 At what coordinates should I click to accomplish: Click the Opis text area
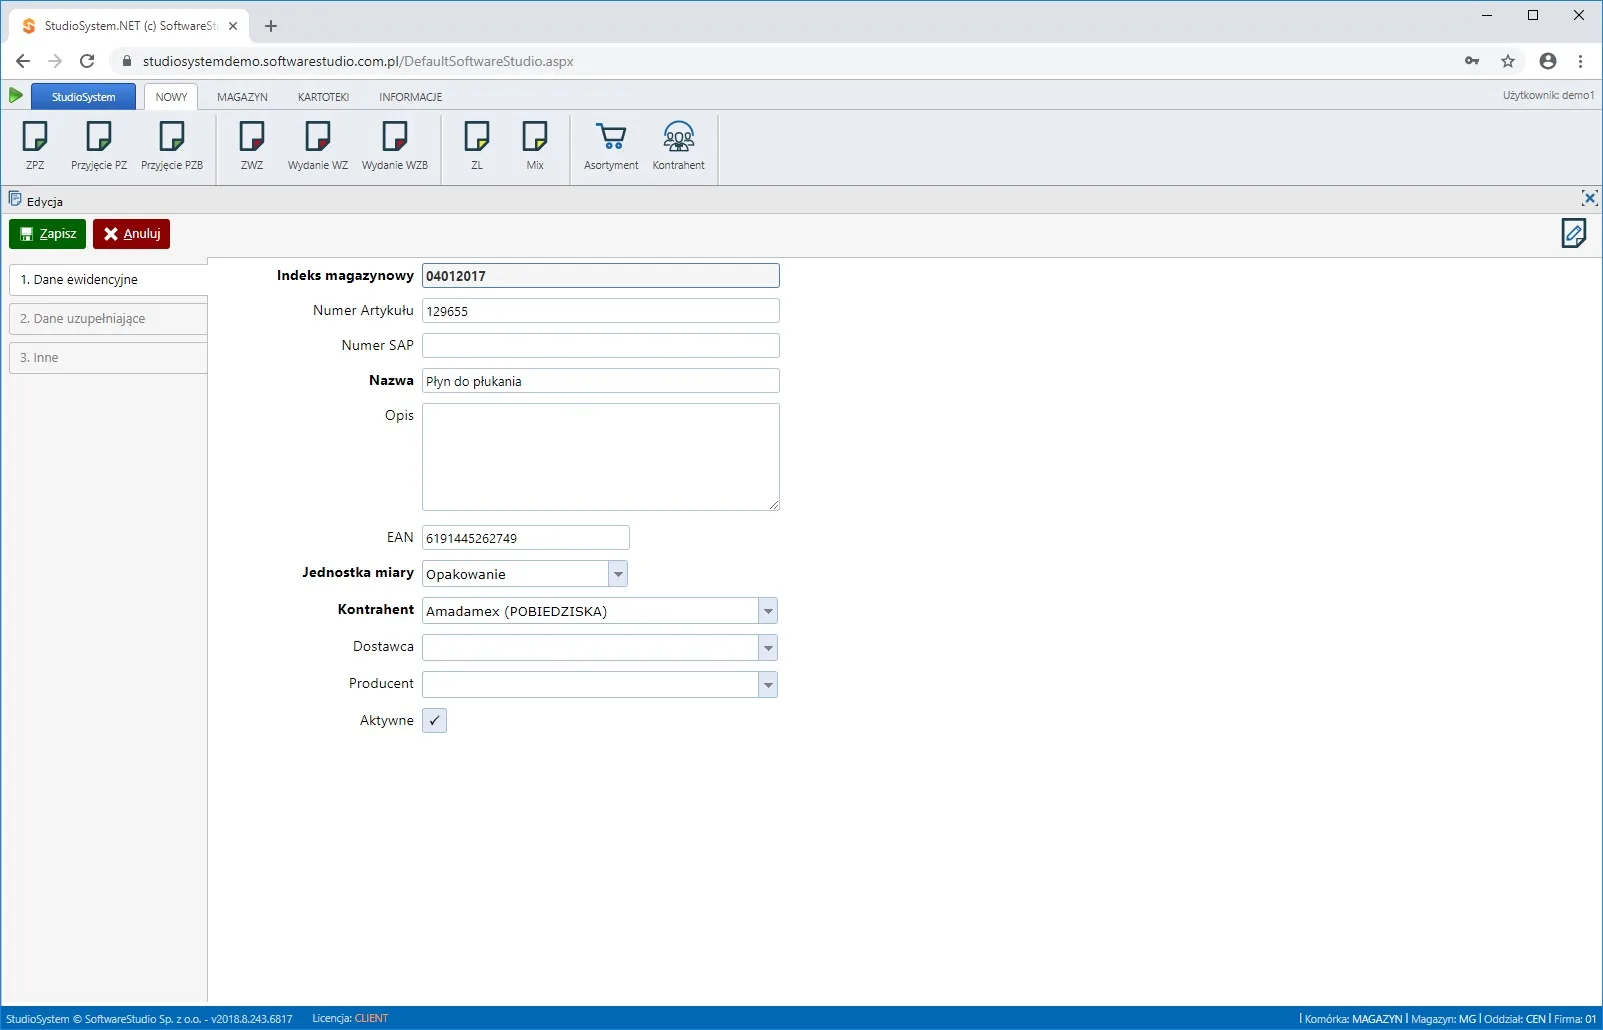click(x=600, y=457)
